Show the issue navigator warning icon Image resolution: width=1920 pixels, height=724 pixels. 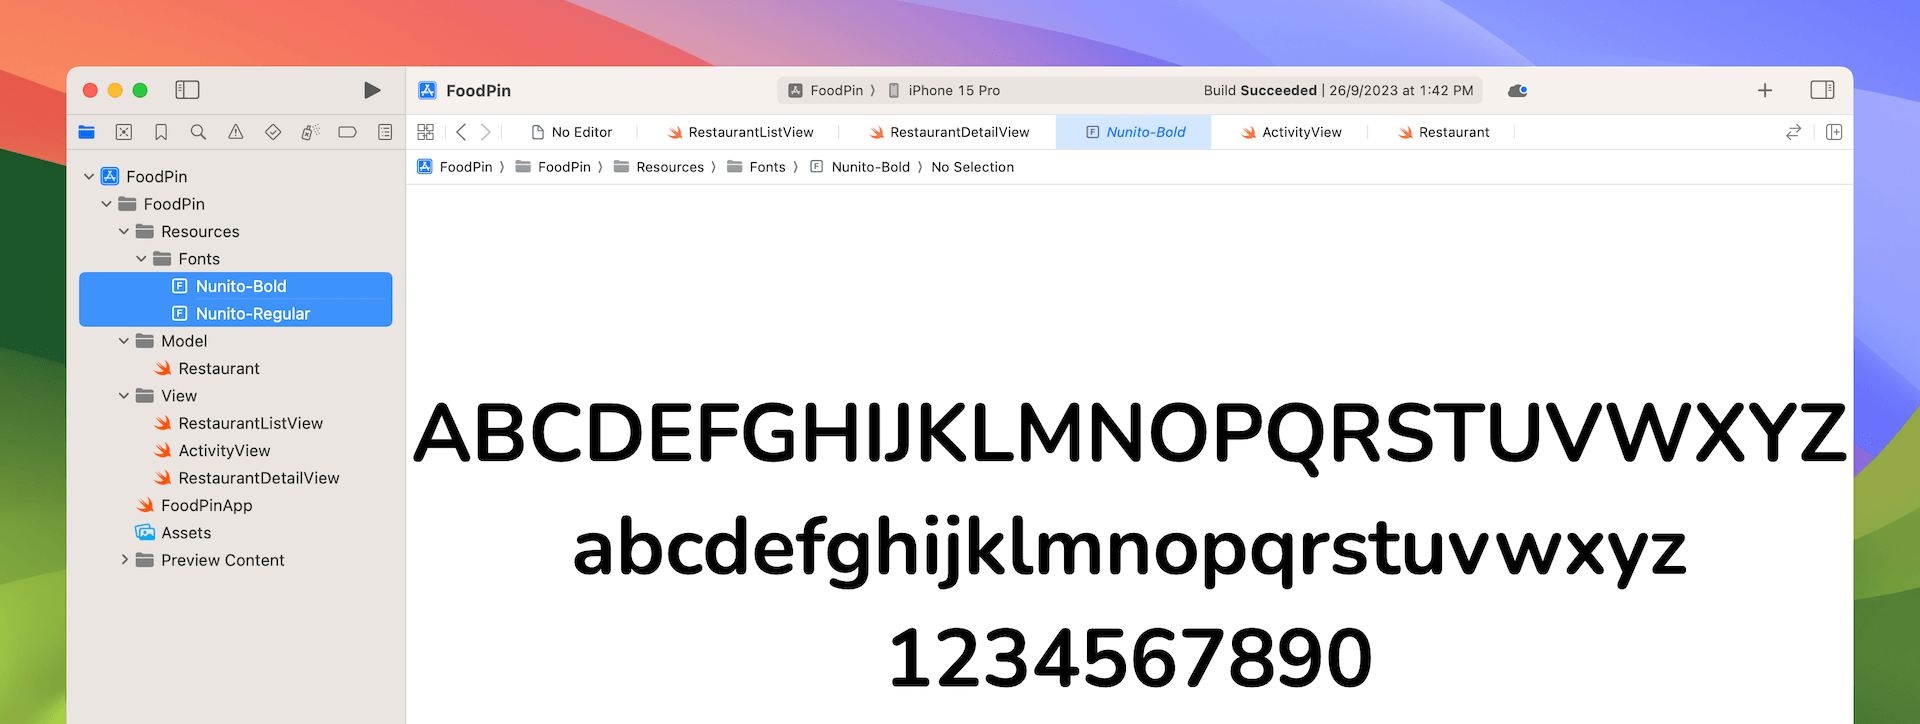click(236, 132)
